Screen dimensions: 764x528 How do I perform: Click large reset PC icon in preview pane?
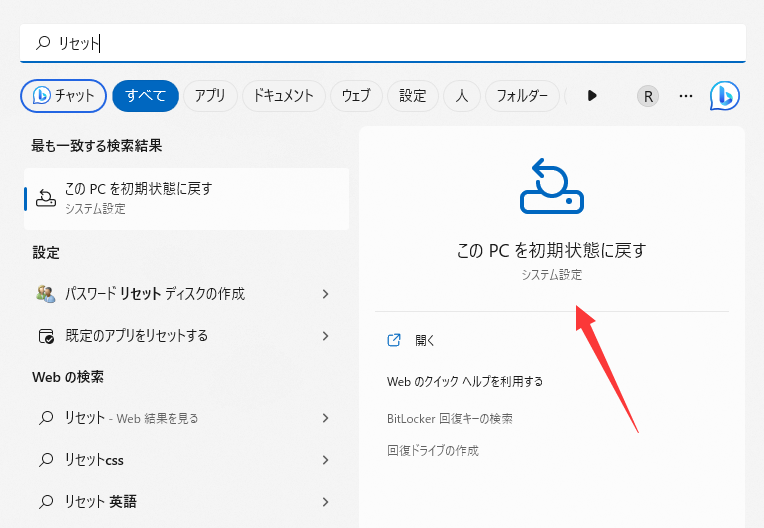pos(552,186)
